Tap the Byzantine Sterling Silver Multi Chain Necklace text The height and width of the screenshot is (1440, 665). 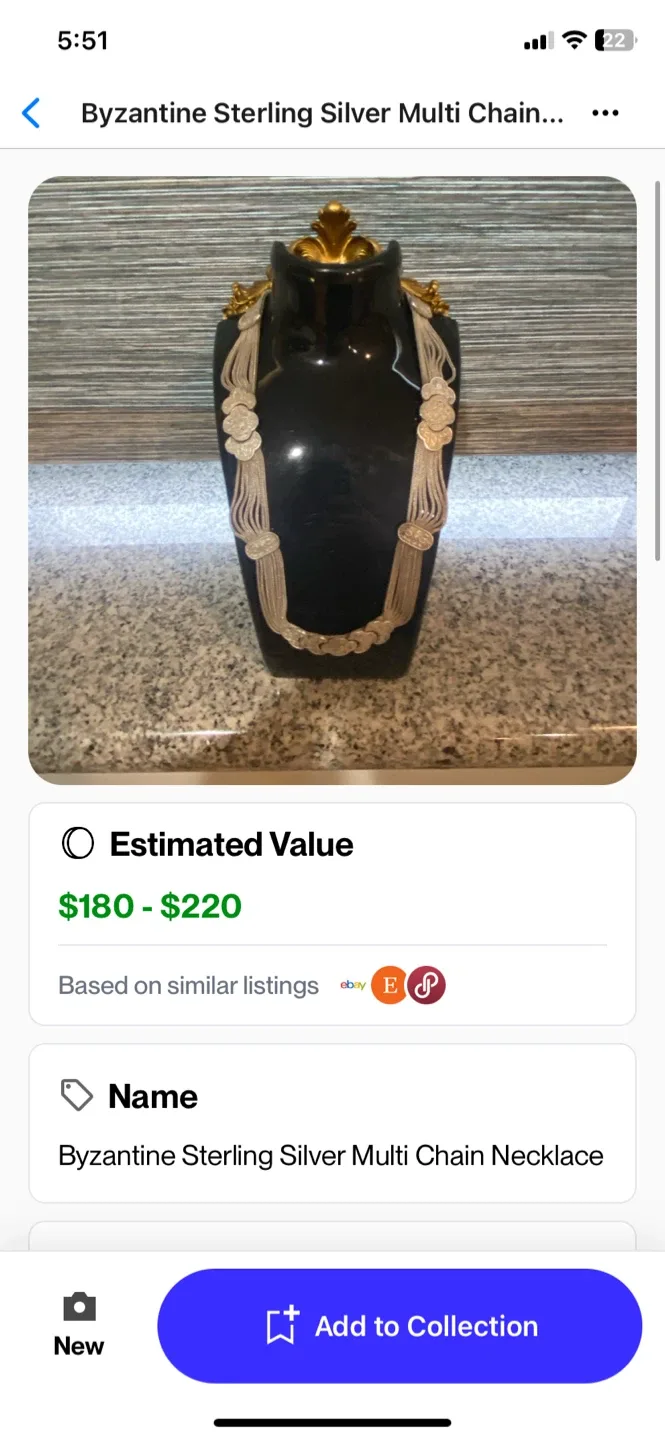[331, 1156]
